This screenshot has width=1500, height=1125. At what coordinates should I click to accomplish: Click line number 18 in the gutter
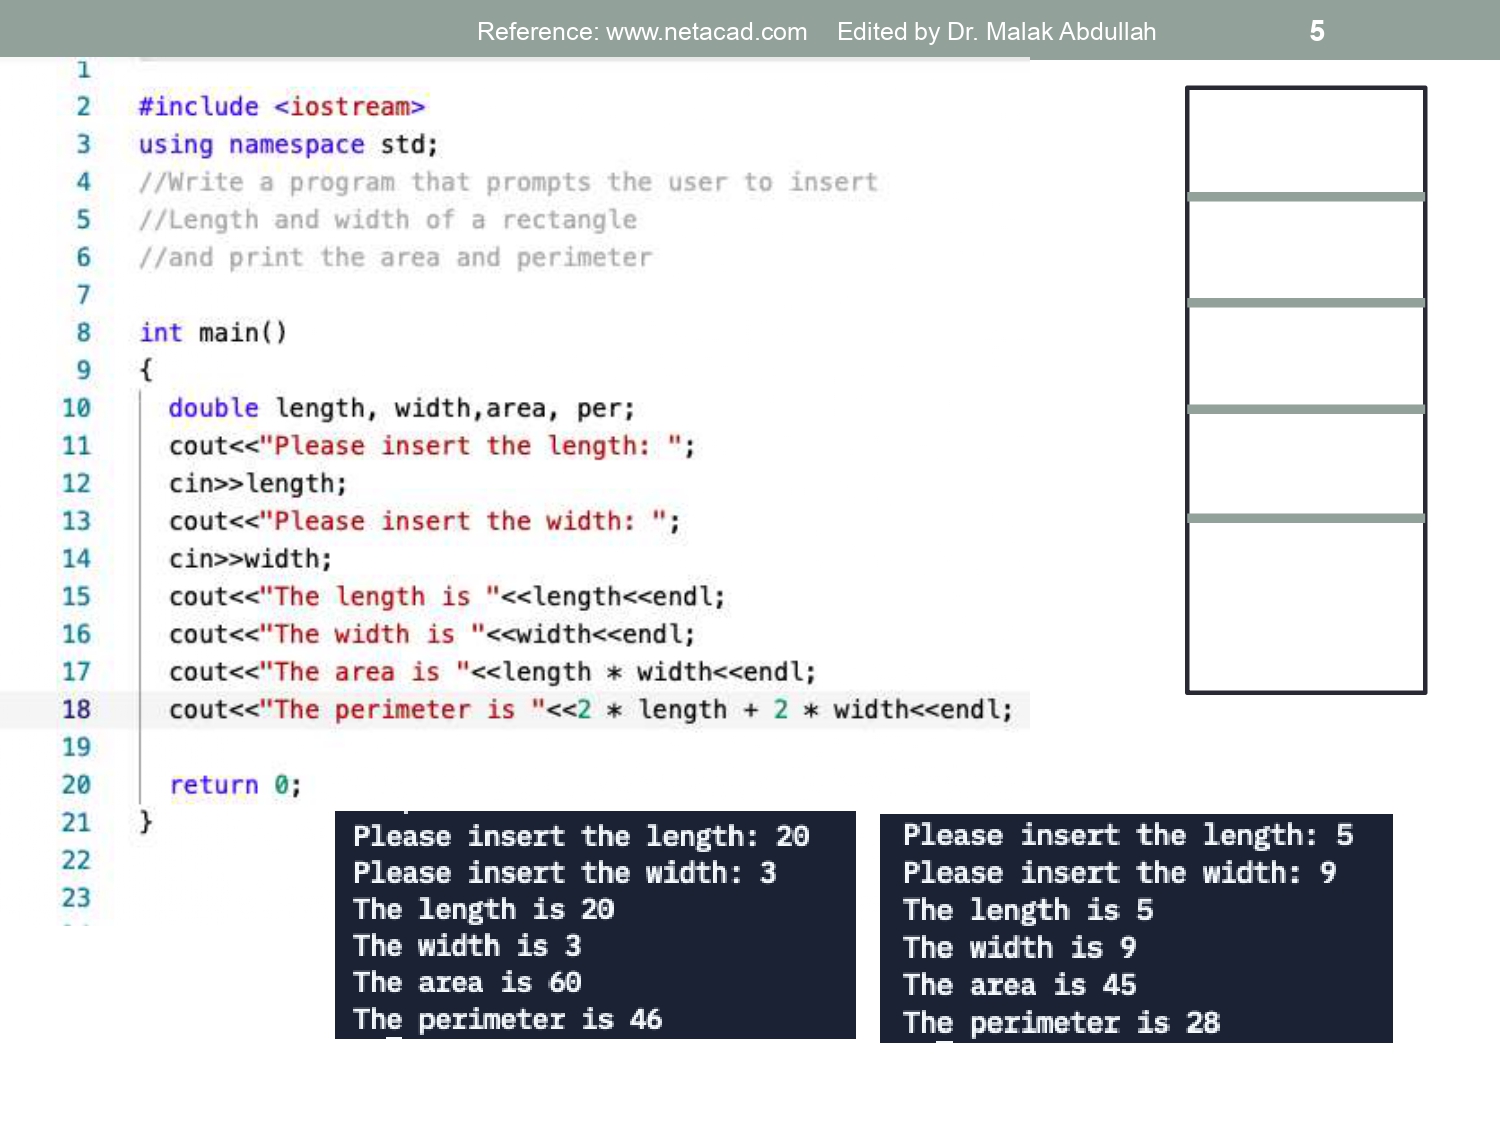pos(76,710)
